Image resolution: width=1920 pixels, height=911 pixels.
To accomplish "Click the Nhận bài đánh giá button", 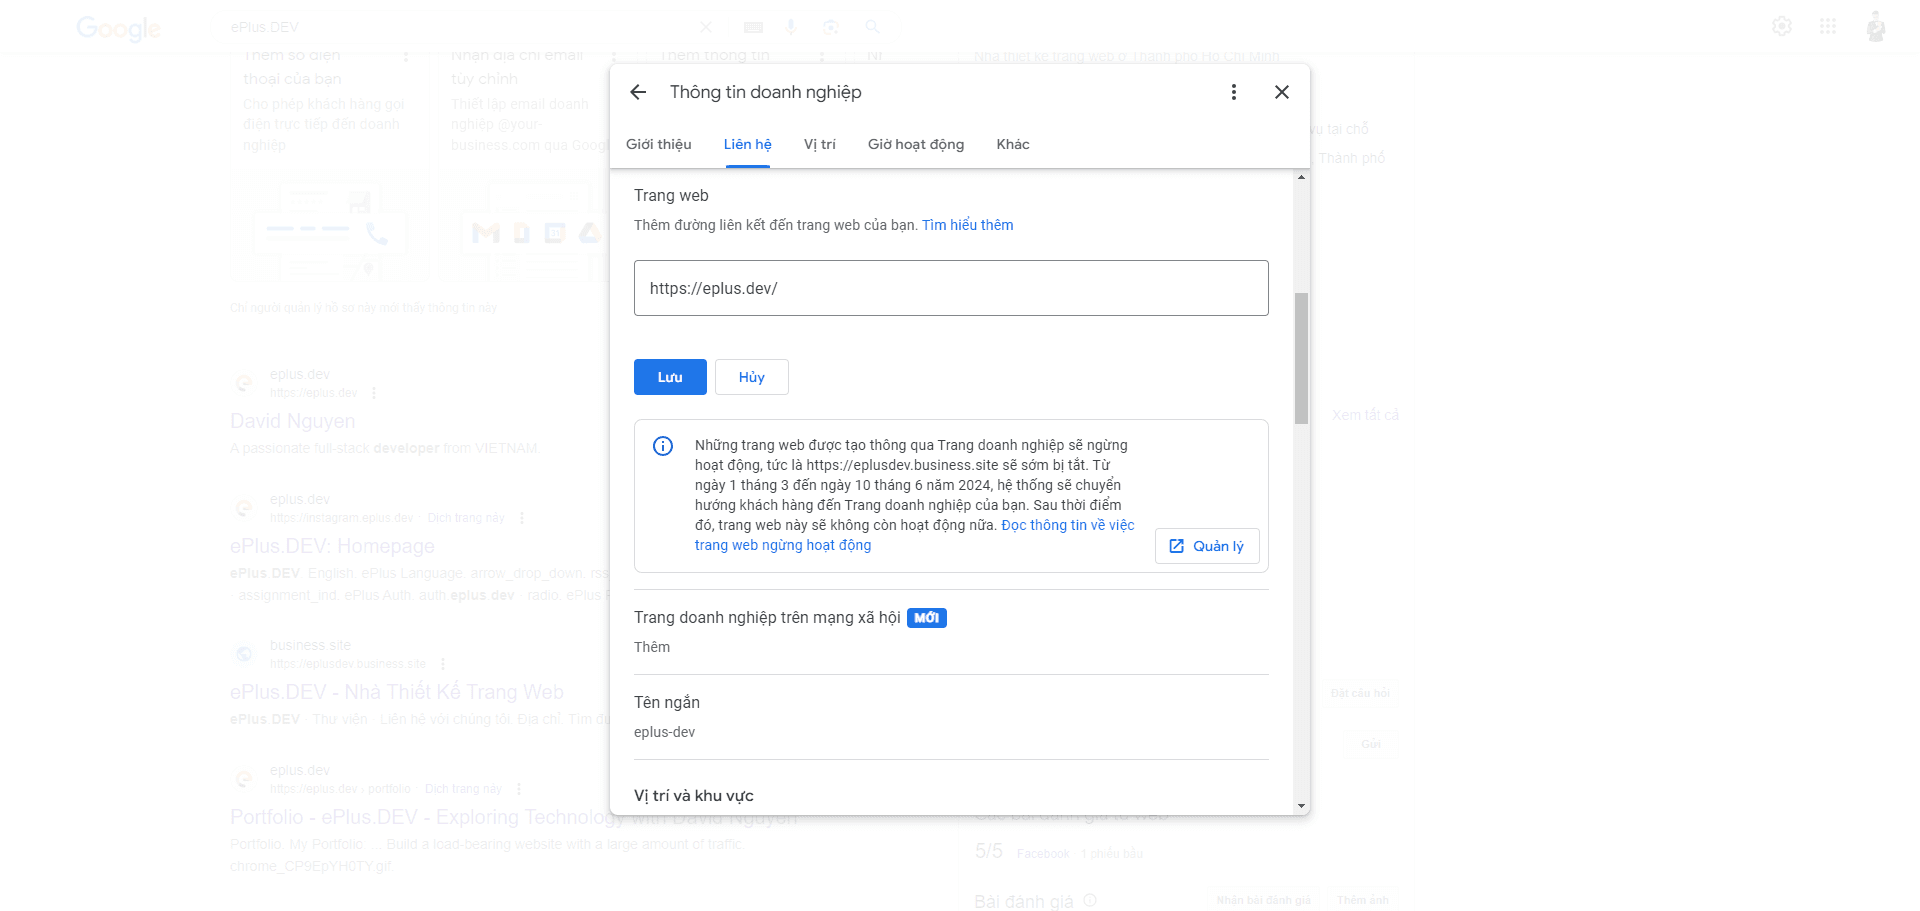I will (1263, 900).
